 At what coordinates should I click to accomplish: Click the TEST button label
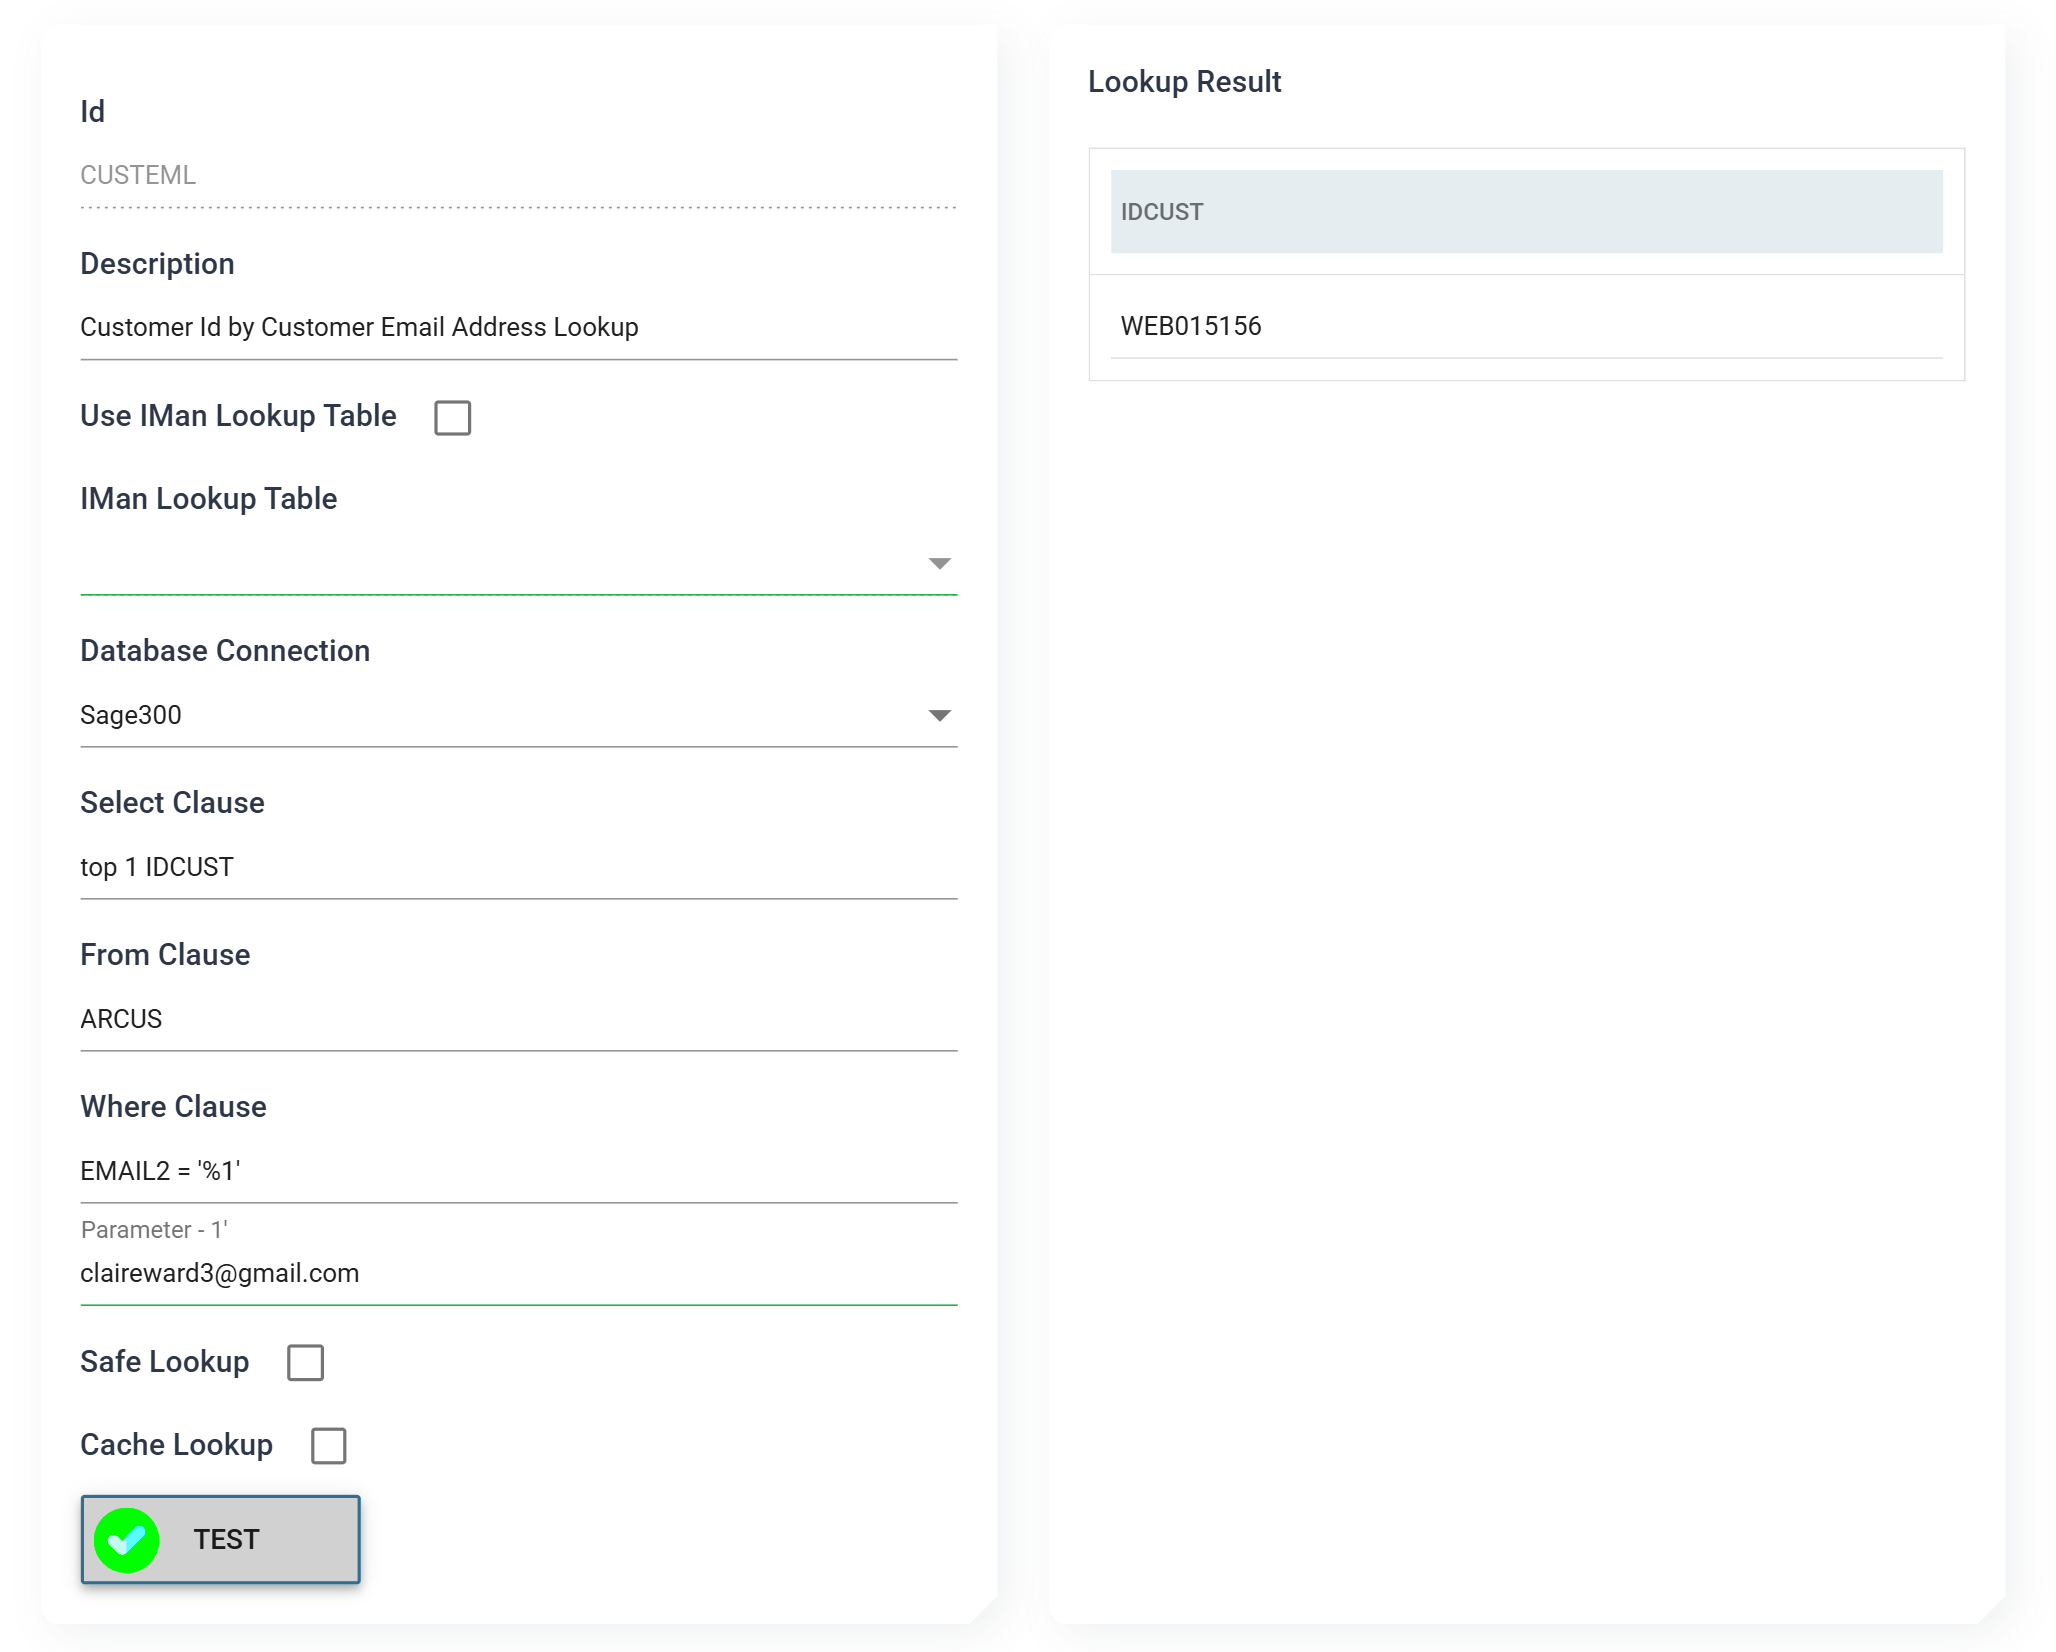coord(226,1540)
